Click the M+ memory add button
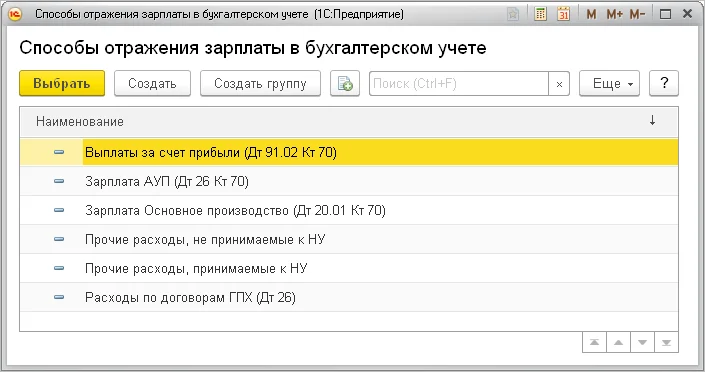705x372 pixels. click(614, 14)
